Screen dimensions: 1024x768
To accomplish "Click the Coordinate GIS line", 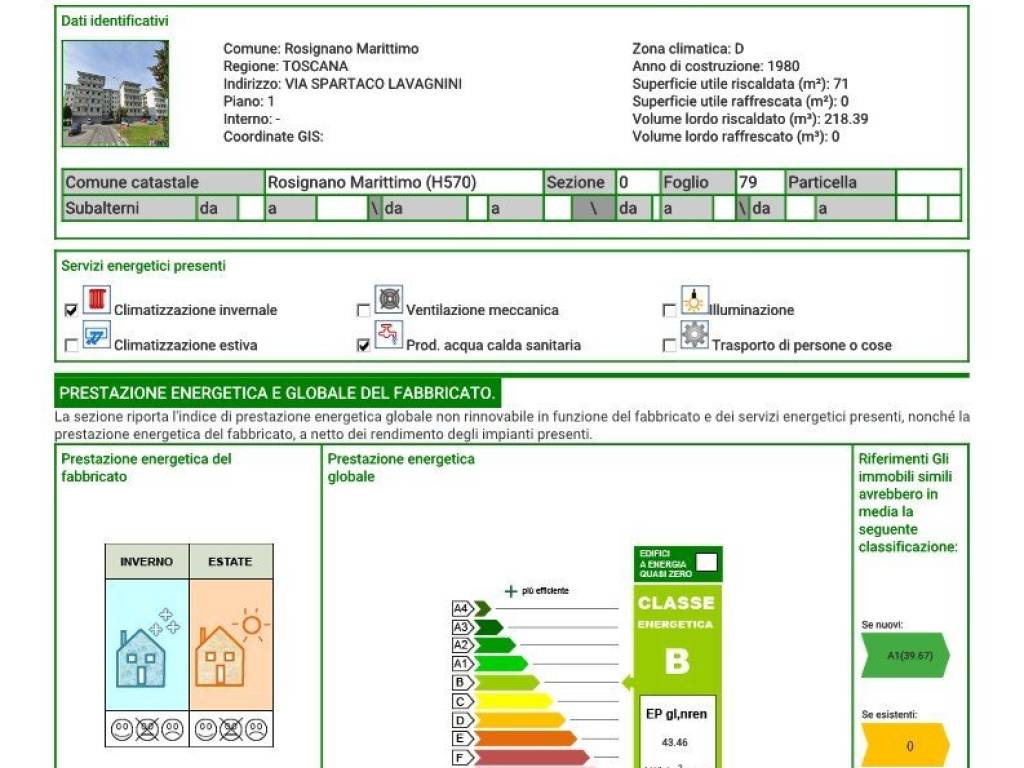I will (273, 136).
